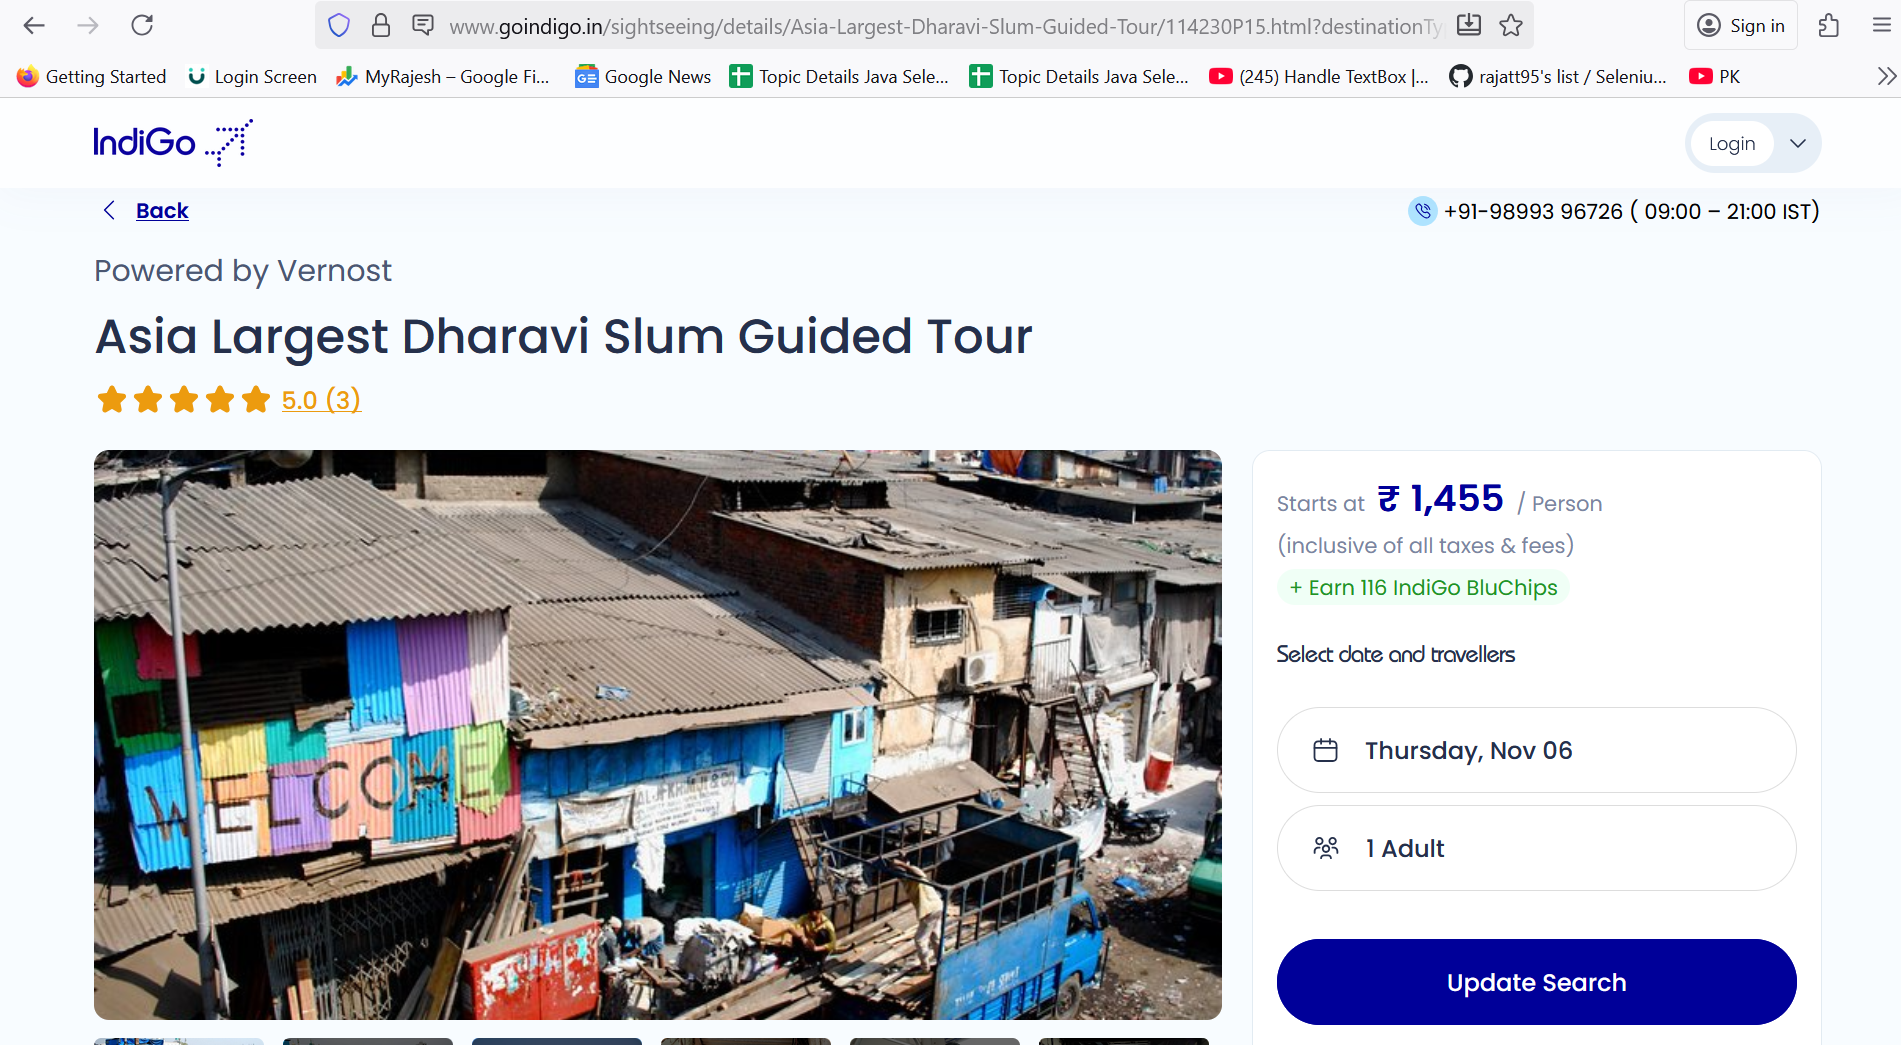Open the tracking protection shield icon
This screenshot has width=1901, height=1045.
tap(339, 25)
